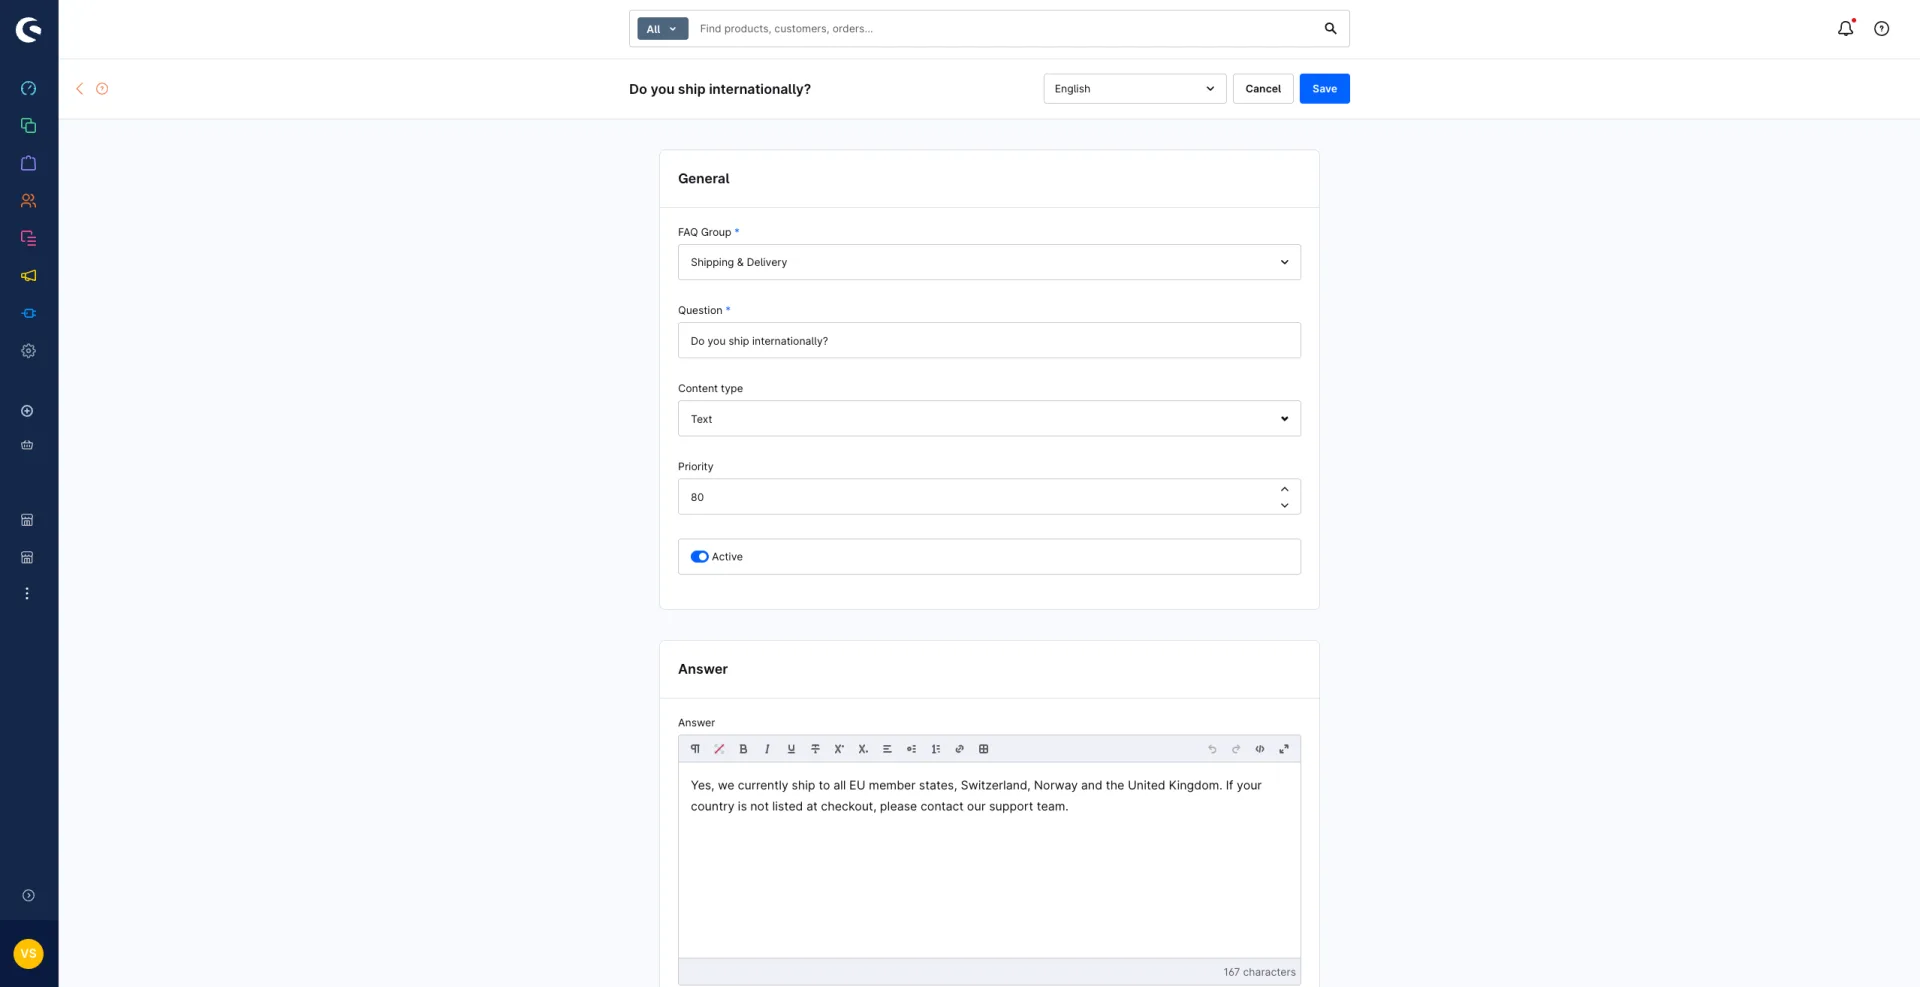The width and height of the screenshot is (1920, 987).
Task: Click the notifications bell icon
Action: [1845, 29]
